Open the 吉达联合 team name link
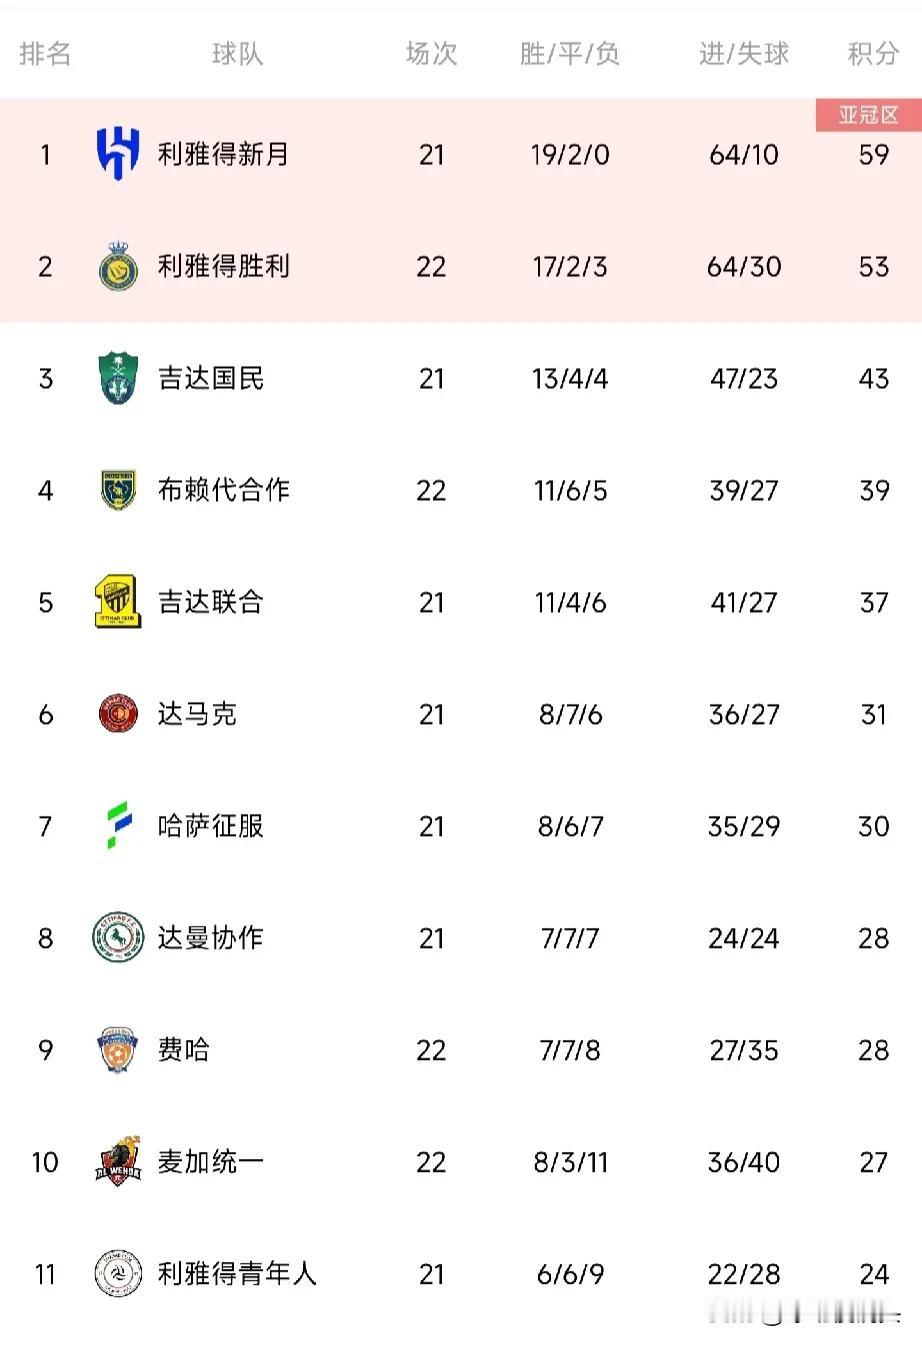This screenshot has width=922, height=1345. (210, 602)
